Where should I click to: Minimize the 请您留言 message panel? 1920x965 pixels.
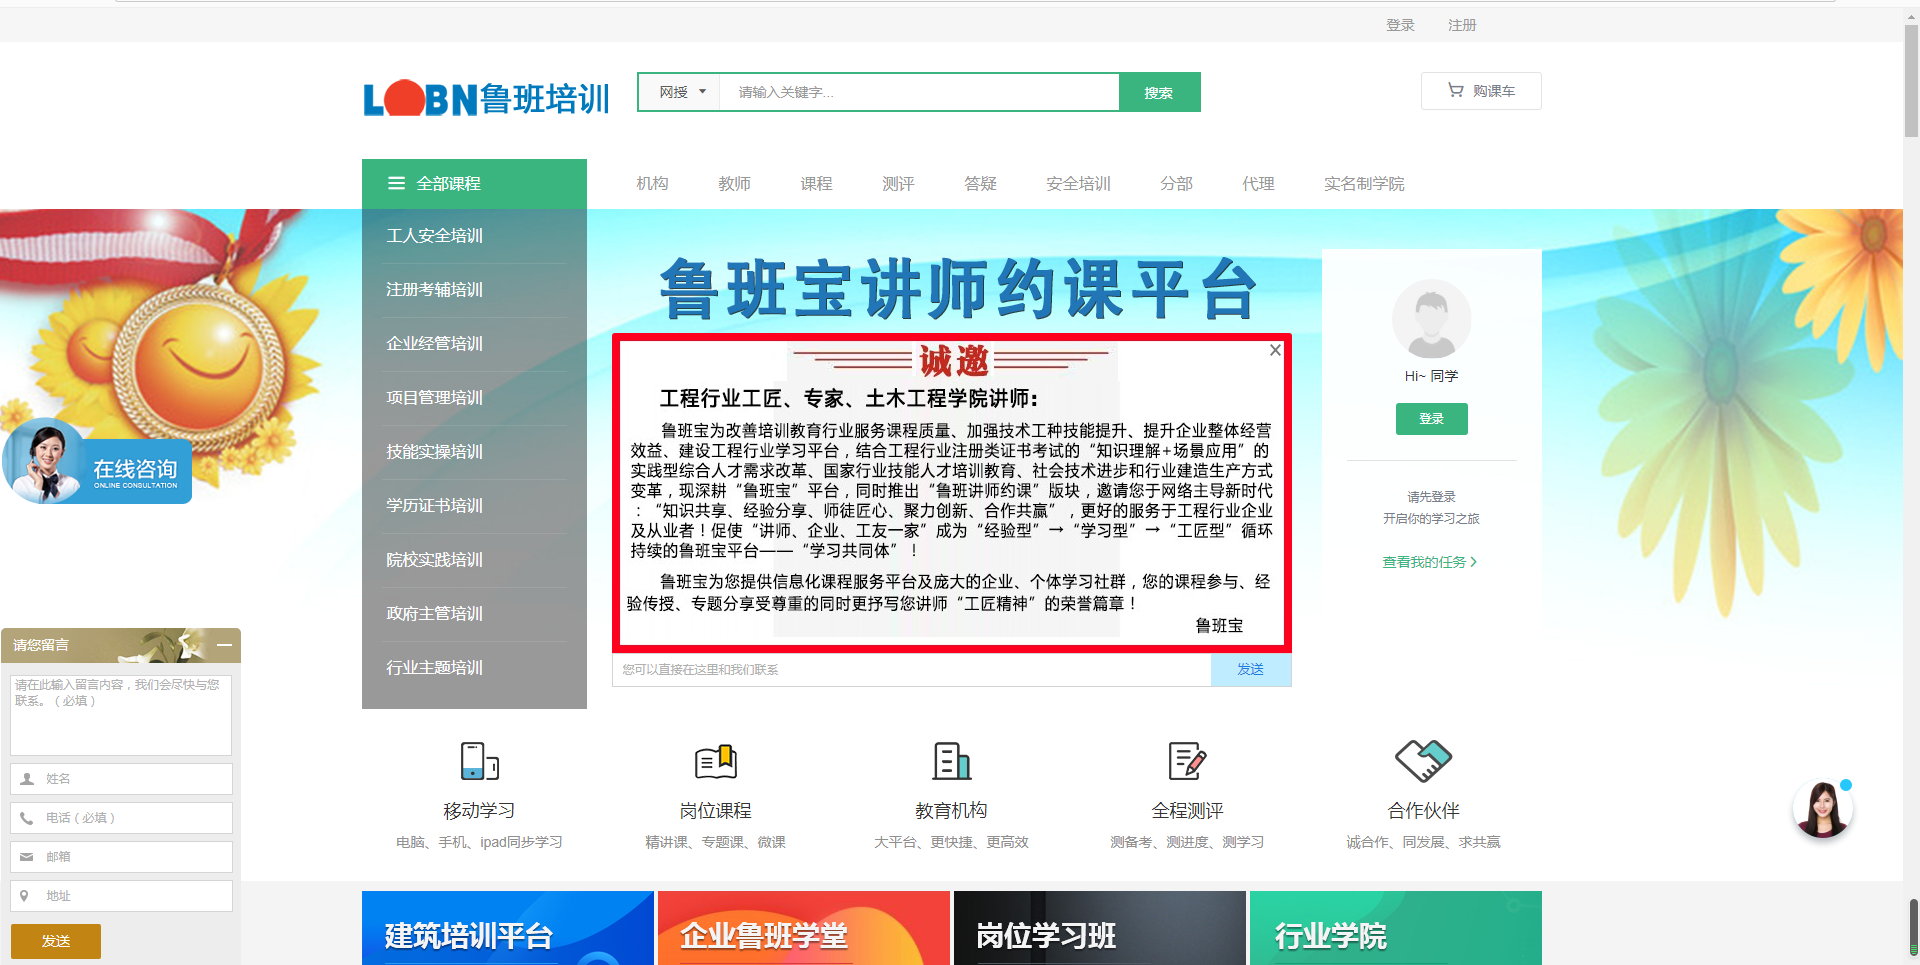click(x=224, y=645)
